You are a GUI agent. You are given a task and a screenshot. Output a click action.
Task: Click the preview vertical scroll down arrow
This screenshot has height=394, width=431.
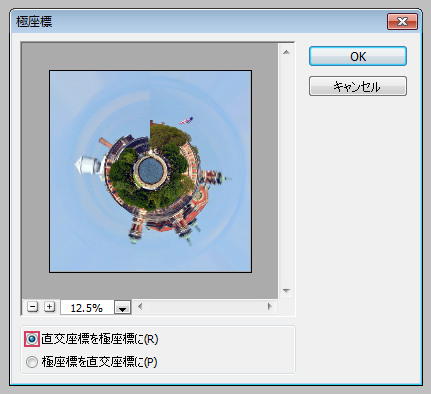tap(286, 291)
